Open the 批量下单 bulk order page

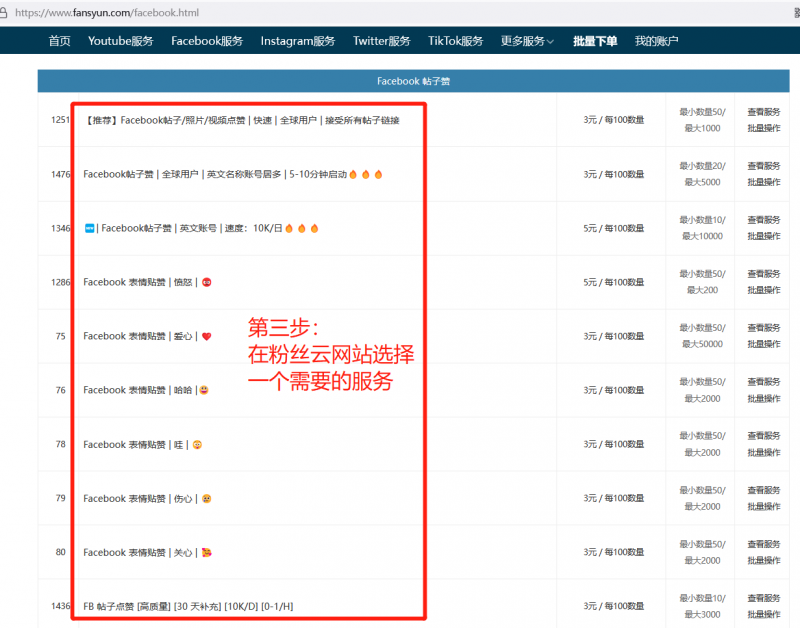pos(595,41)
